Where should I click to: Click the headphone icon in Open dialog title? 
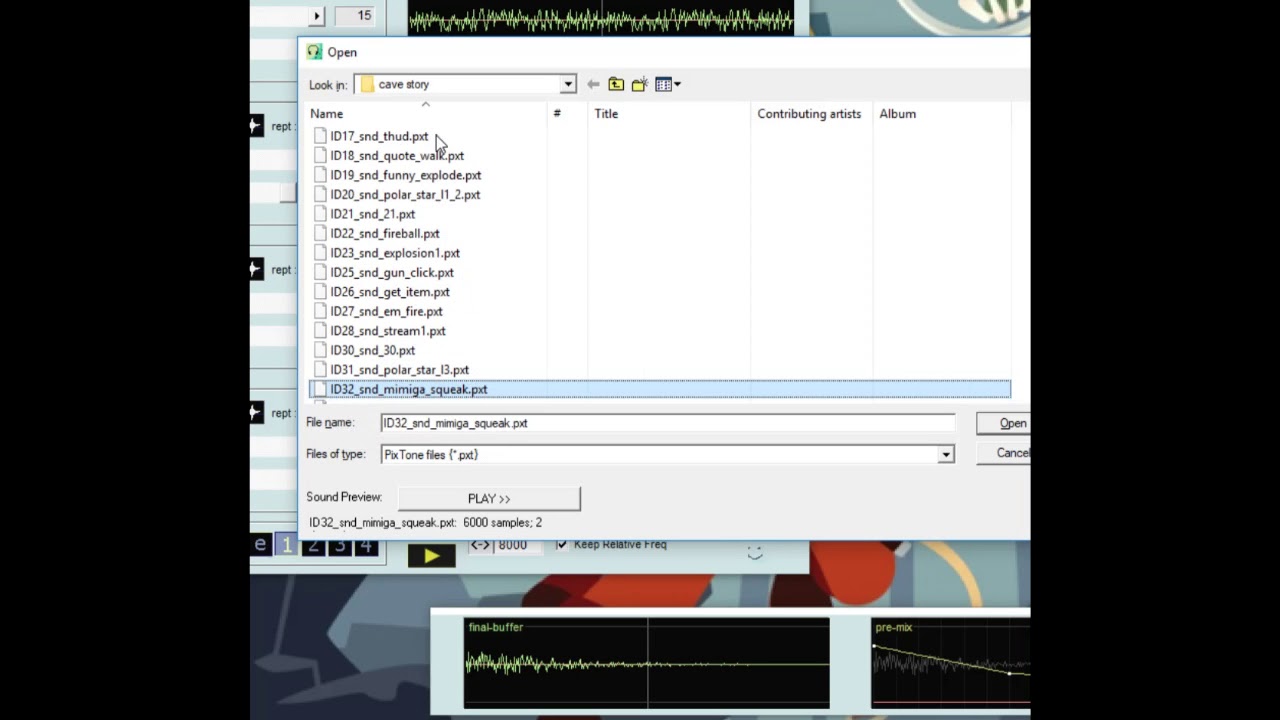coord(314,52)
